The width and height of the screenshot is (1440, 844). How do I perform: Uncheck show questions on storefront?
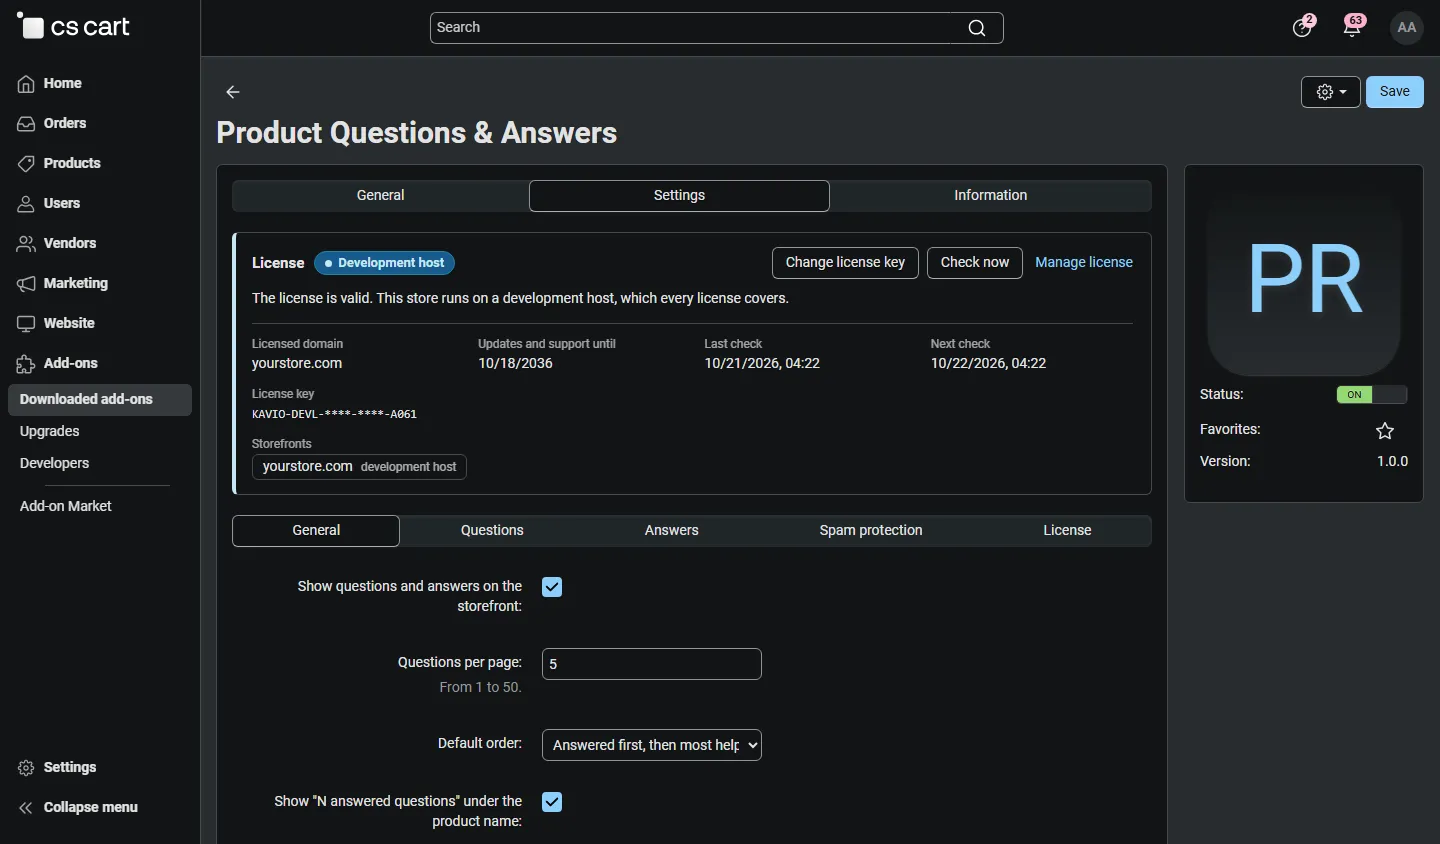click(552, 587)
